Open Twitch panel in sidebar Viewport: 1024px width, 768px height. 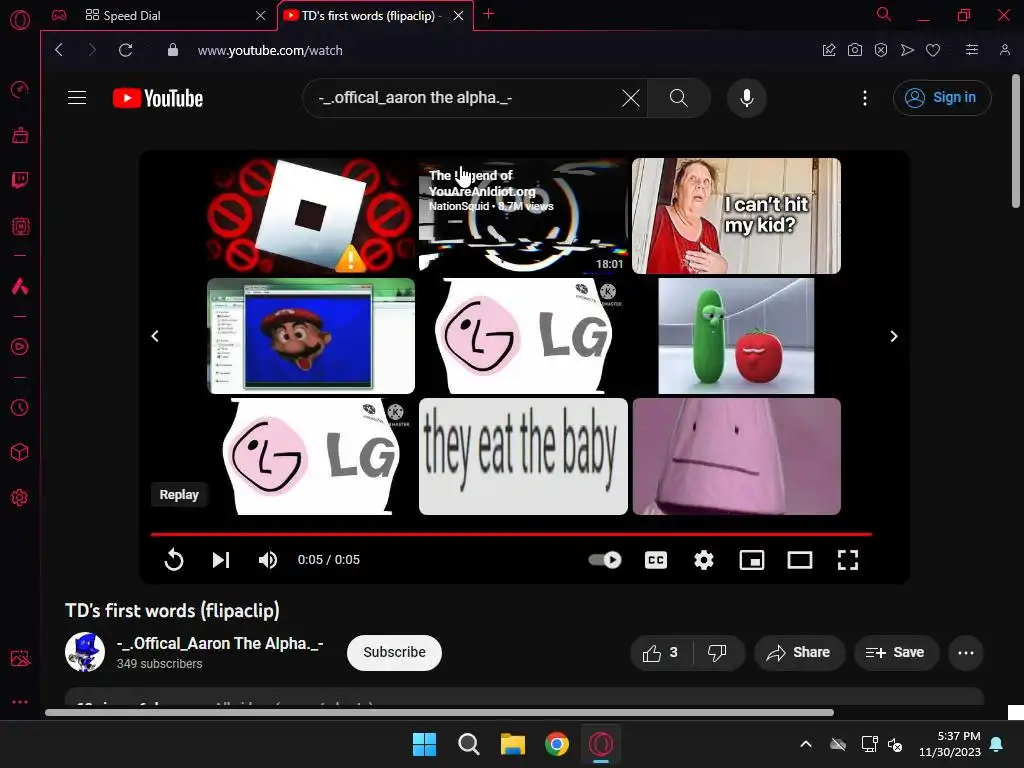[20, 180]
